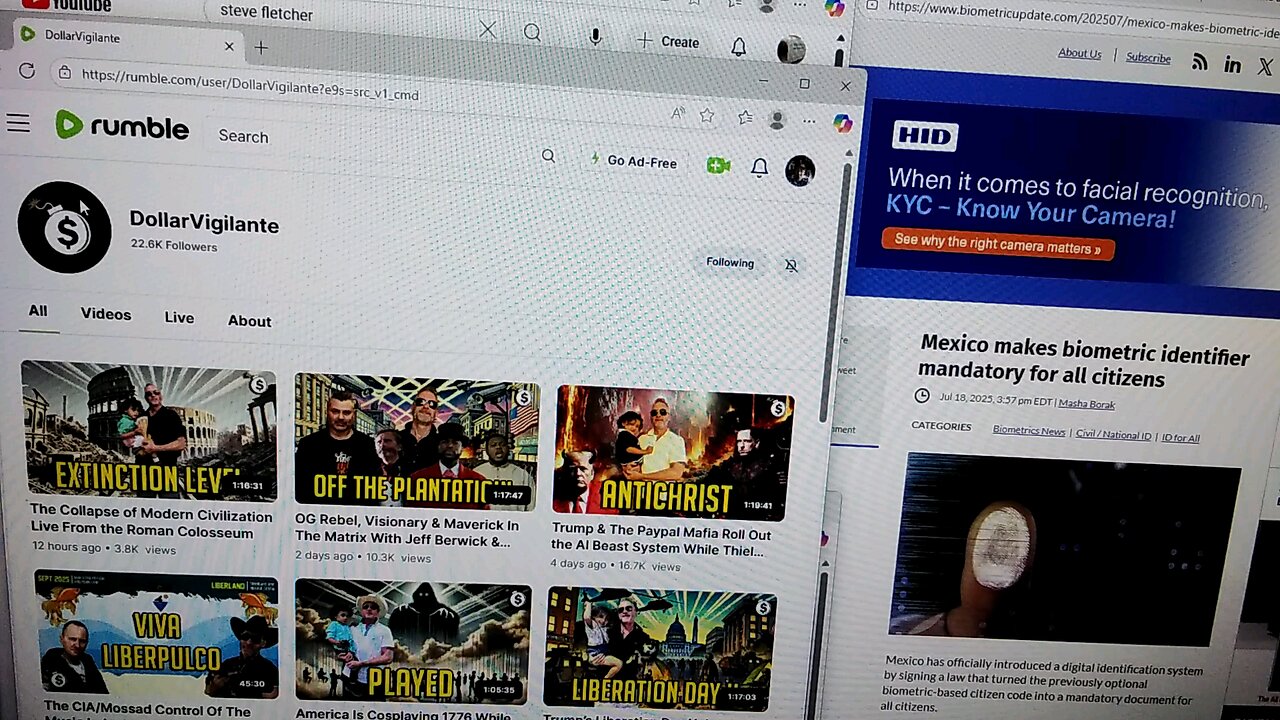The width and height of the screenshot is (1280, 720).
Task: Click the DollarVigilante channel avatar
Action: point(65,227)
